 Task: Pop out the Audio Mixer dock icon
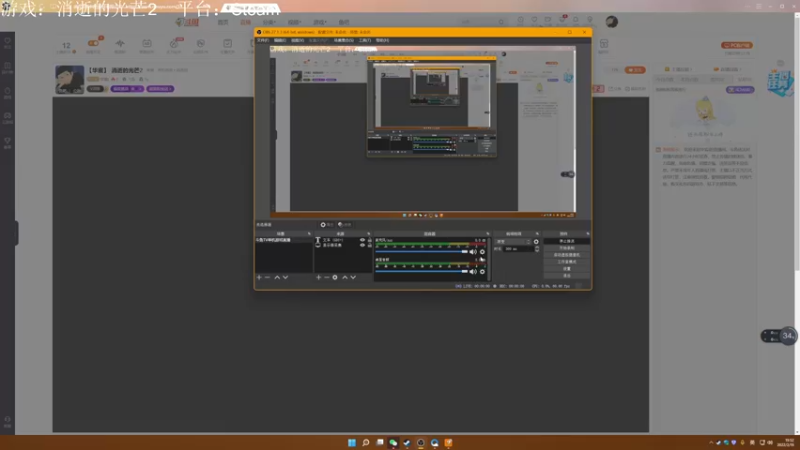point(488,234)
